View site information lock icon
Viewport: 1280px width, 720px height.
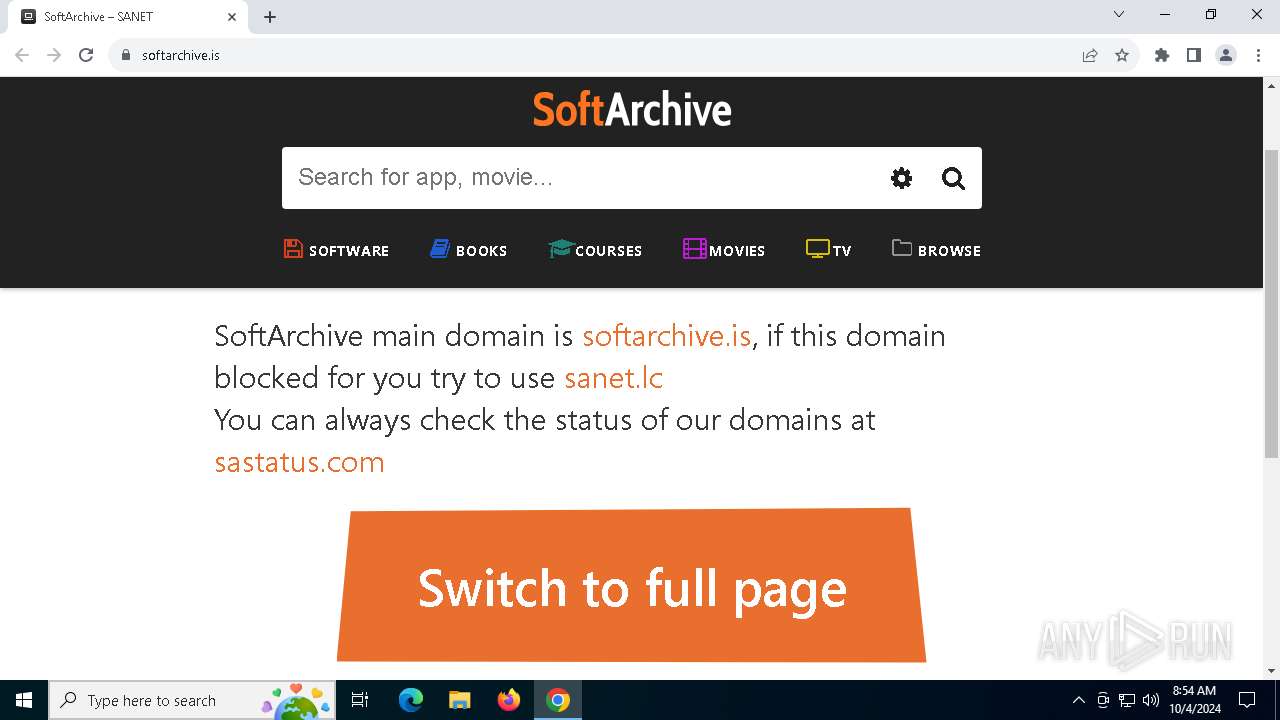(126, 55)
